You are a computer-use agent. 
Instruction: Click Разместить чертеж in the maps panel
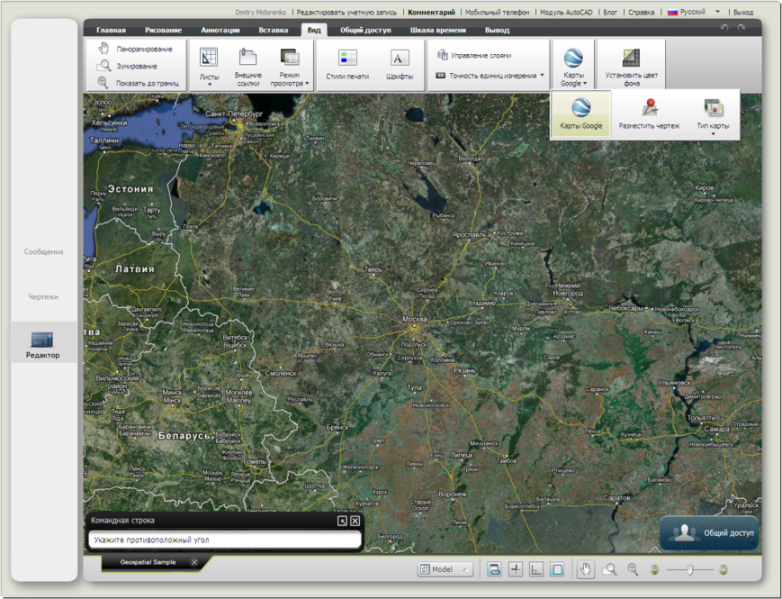point(648,114)
